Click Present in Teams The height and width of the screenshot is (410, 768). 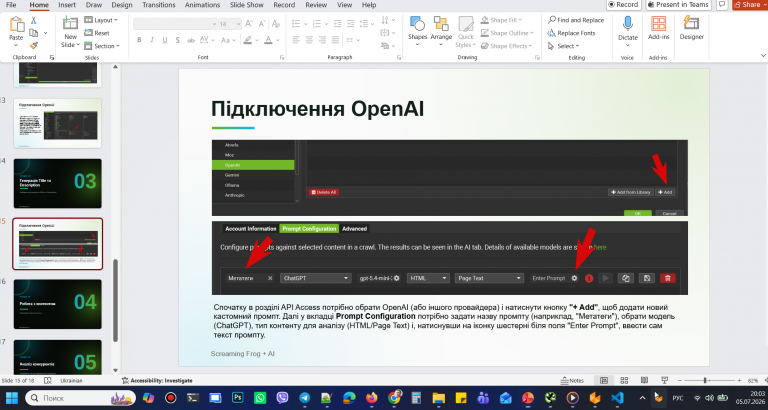coord(678,4)
